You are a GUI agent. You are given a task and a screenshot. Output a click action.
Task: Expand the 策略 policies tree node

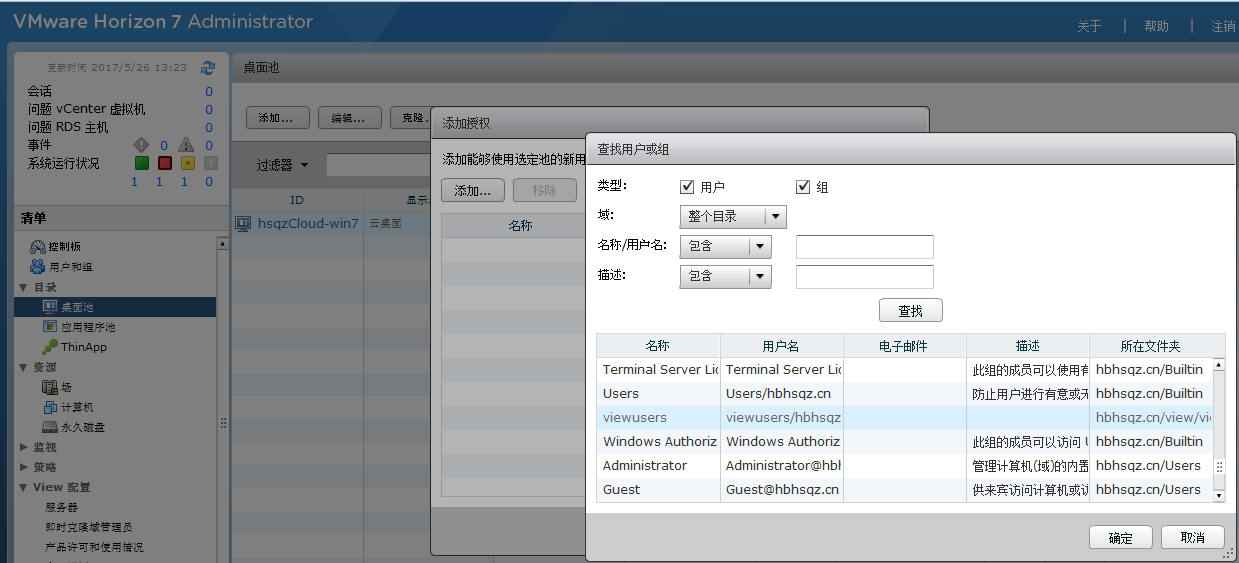pyautogui.click(x=24, y=467)
